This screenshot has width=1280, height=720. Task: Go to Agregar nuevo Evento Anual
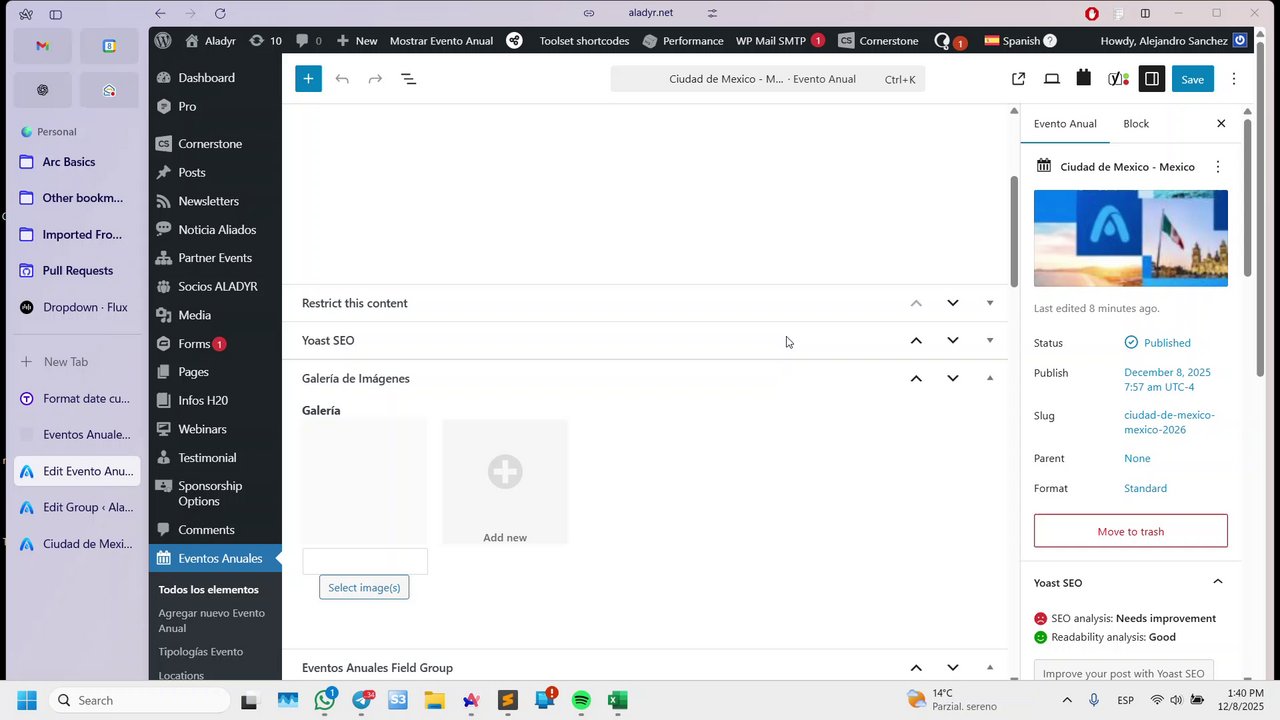211,620
